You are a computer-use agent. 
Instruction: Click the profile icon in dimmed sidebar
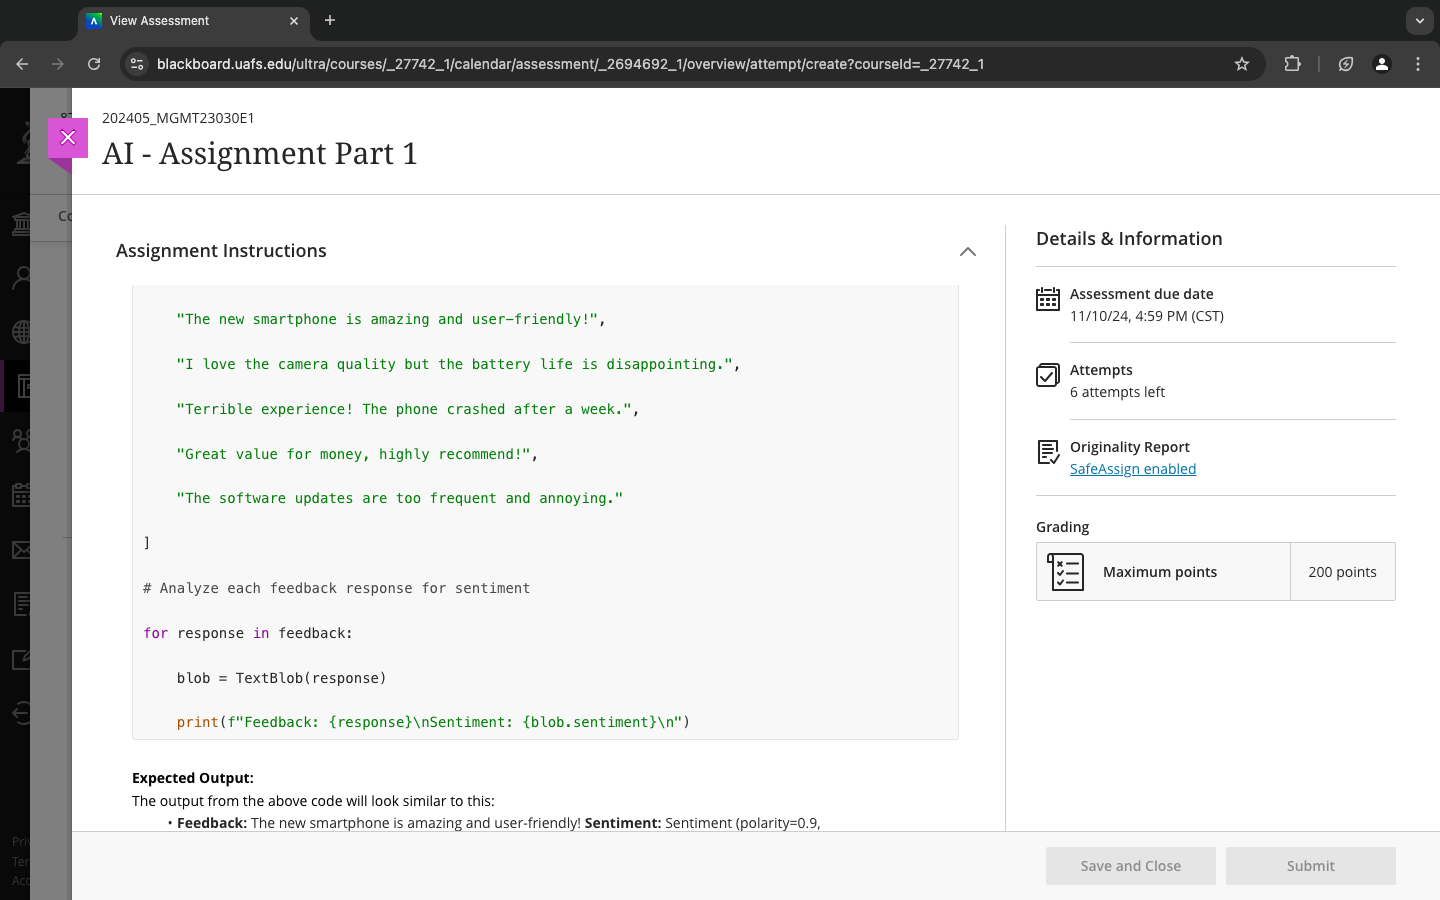[22, 277]
